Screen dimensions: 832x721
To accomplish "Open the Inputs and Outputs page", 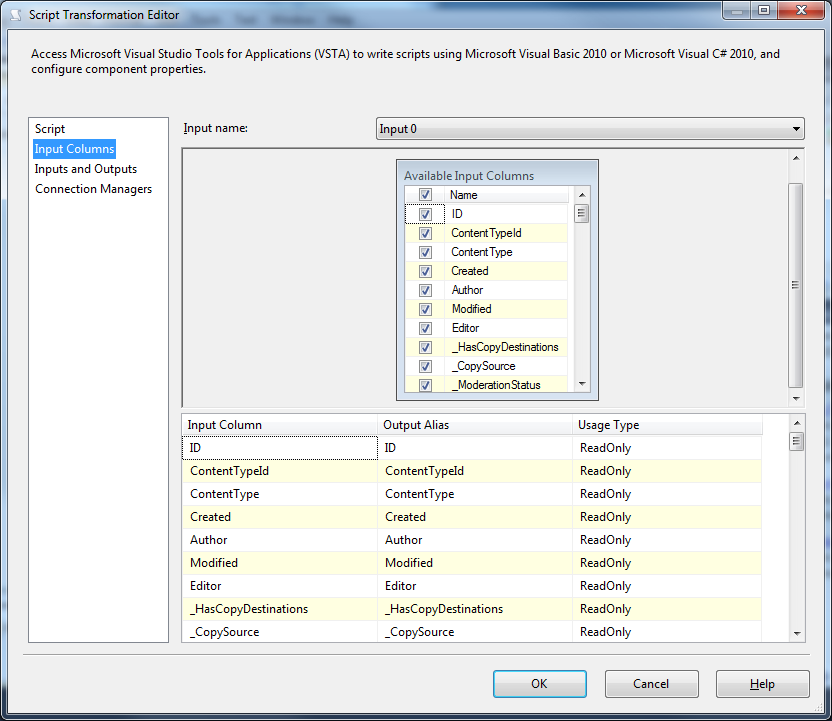I will click(86, 169).
